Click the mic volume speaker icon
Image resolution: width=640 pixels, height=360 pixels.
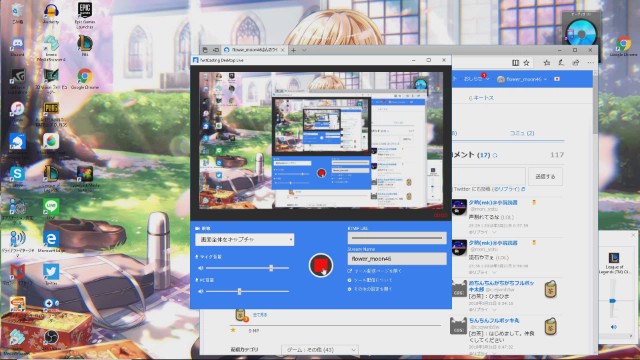pos(200,268)
